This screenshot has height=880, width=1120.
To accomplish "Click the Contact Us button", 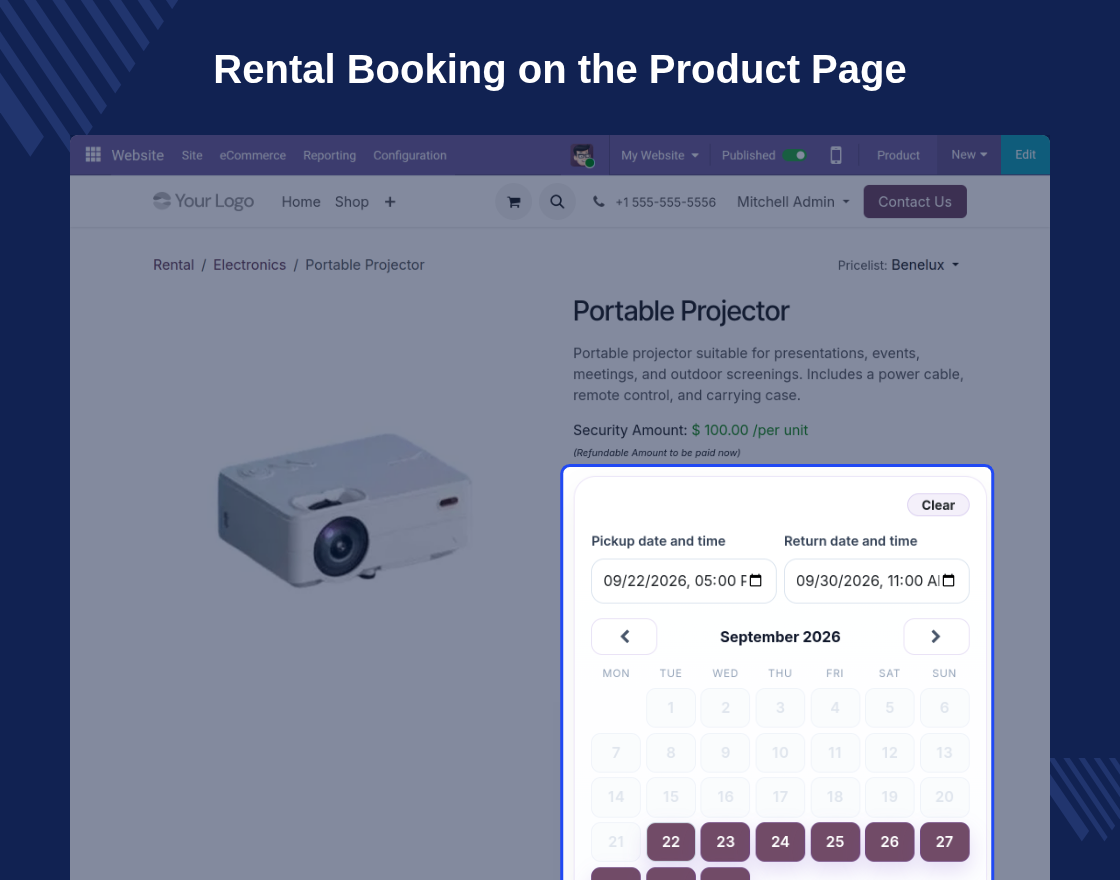I will 915,201.
